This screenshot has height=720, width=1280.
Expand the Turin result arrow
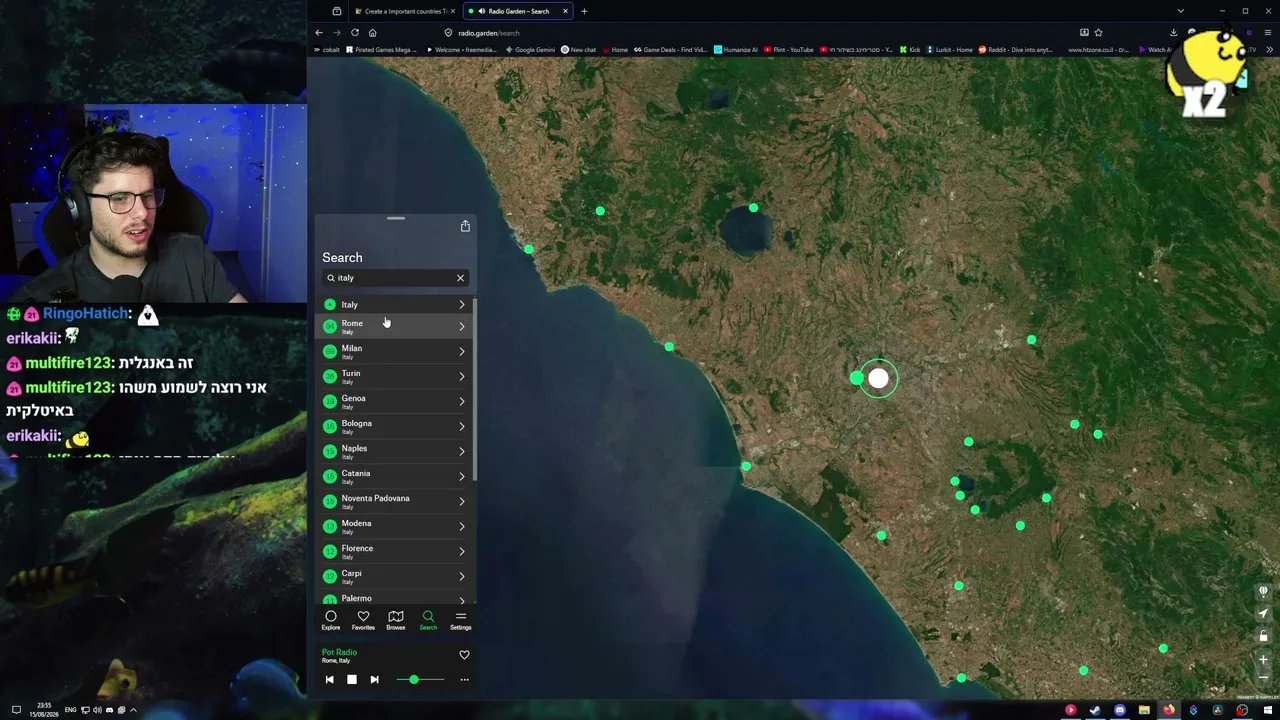(462, 376)
